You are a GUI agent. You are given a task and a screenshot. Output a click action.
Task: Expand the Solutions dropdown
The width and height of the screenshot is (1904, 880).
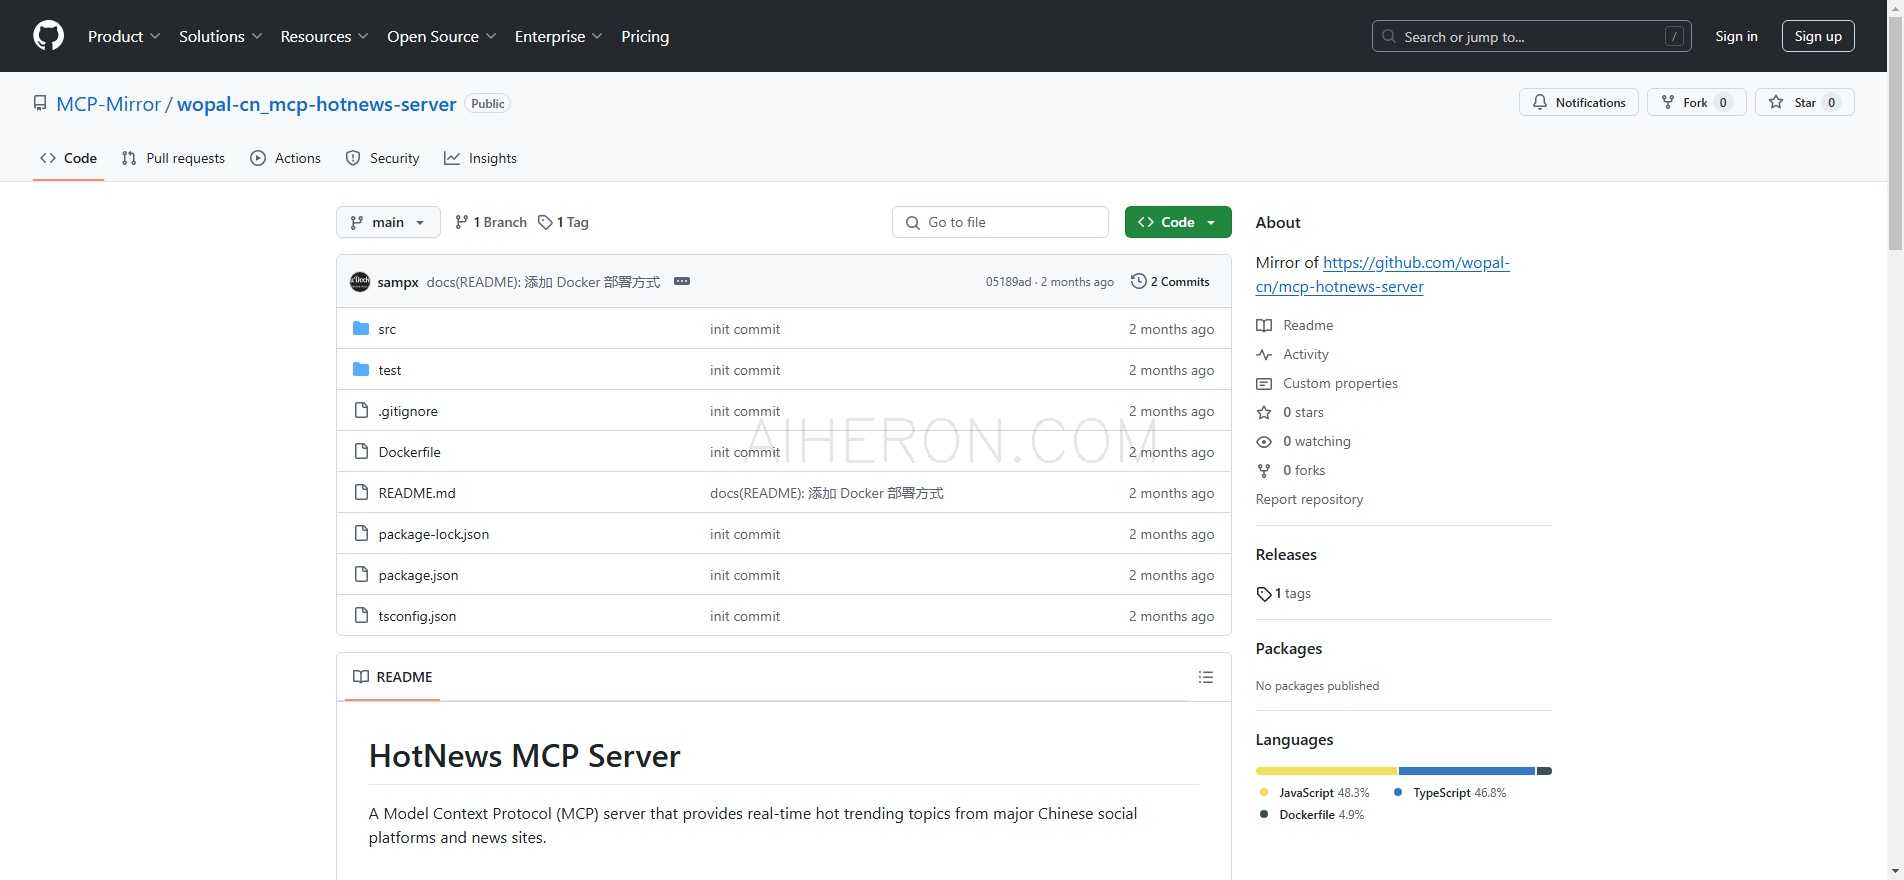[220, 36]
